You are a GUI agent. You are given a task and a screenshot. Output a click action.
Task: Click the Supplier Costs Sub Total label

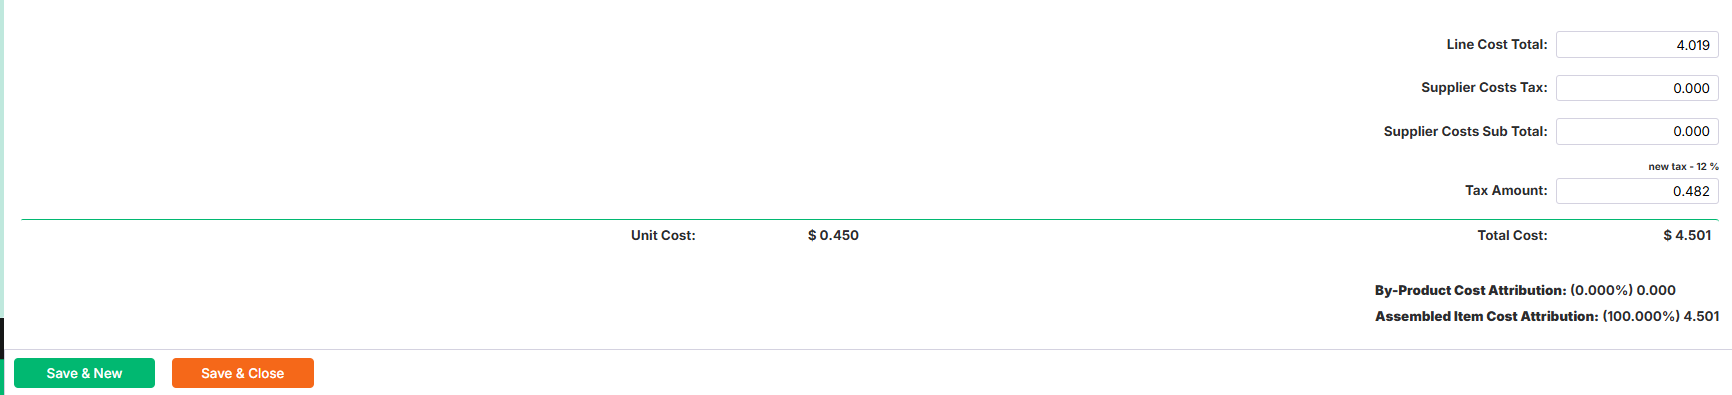pos(1465,131)
